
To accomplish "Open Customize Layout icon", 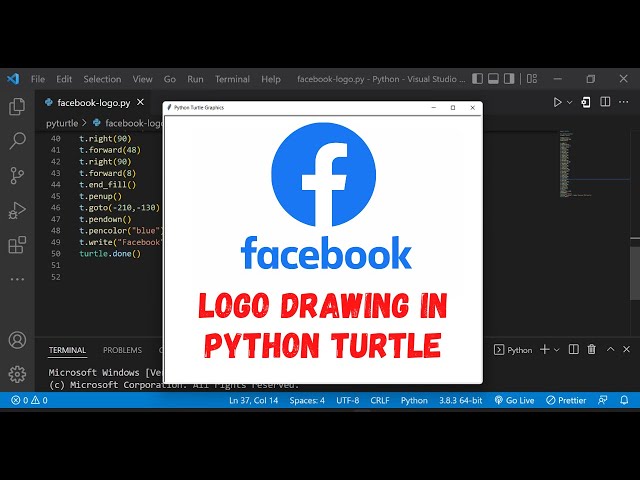I will (x=532, y=78).
